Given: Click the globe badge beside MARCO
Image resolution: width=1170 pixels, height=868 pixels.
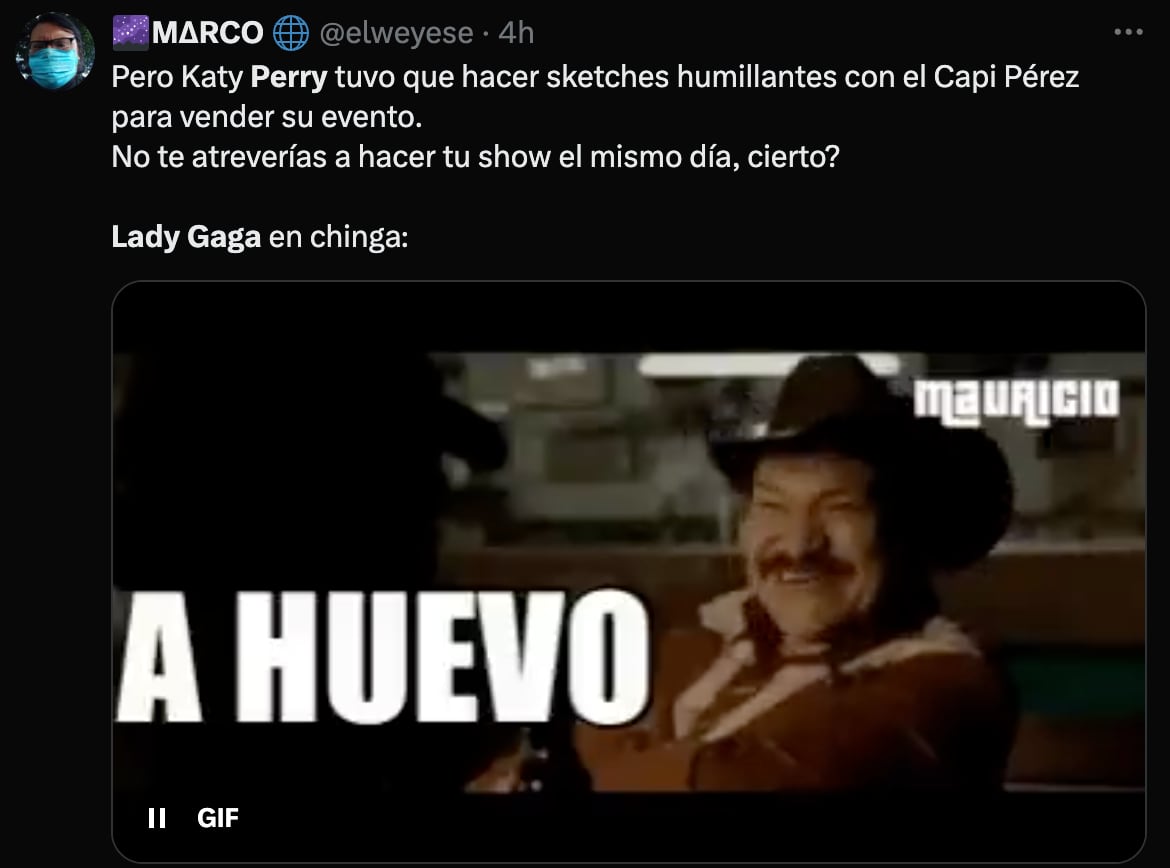Looking at the screenshot, I should point(291,33).
